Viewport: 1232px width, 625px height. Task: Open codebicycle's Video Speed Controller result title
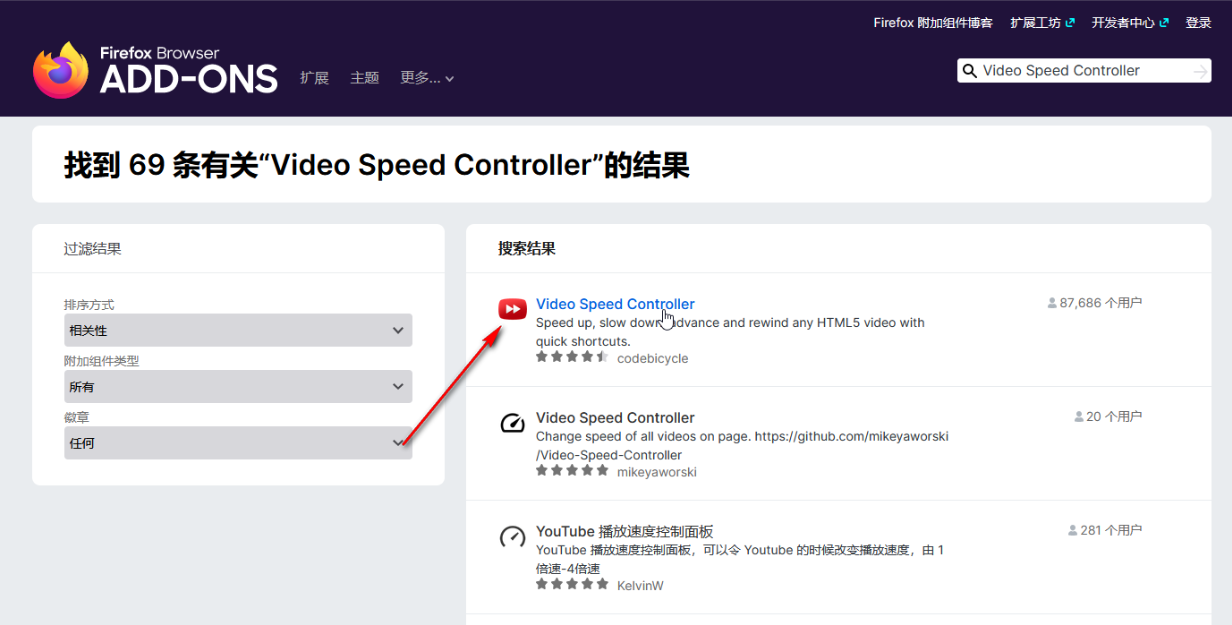coord(615,304)
